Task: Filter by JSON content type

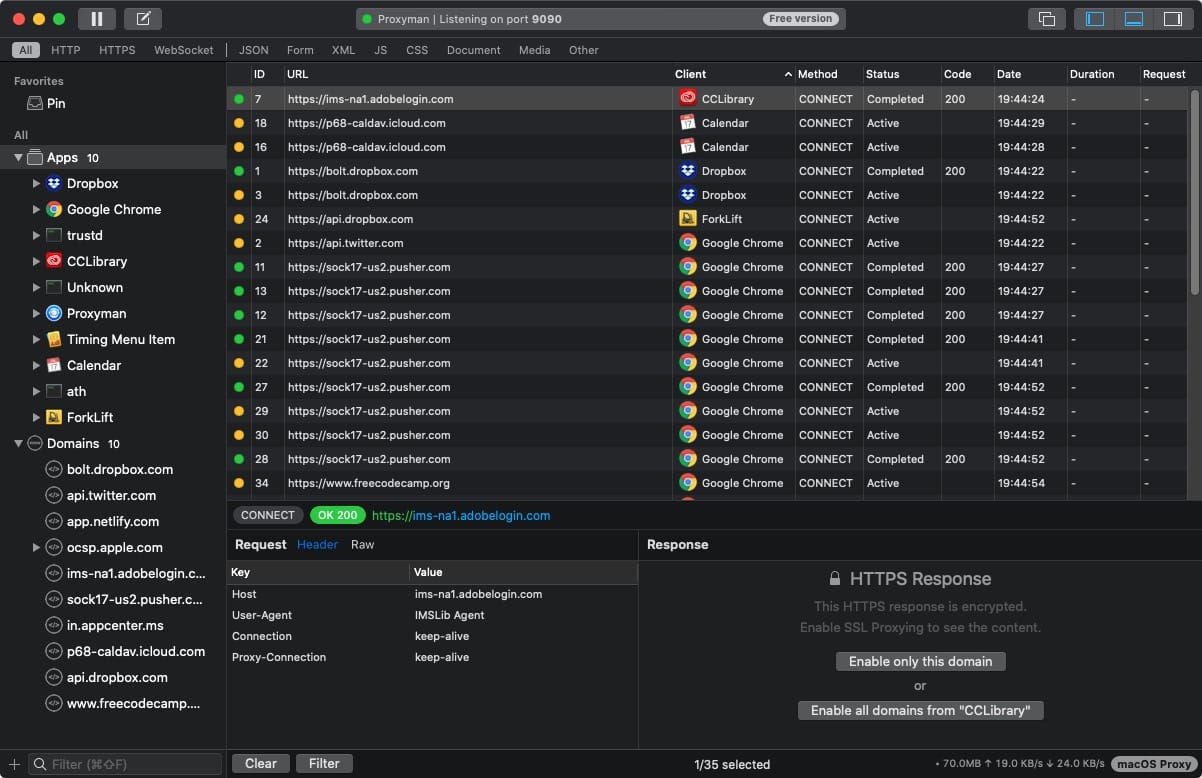Action: tap(254, 50)
